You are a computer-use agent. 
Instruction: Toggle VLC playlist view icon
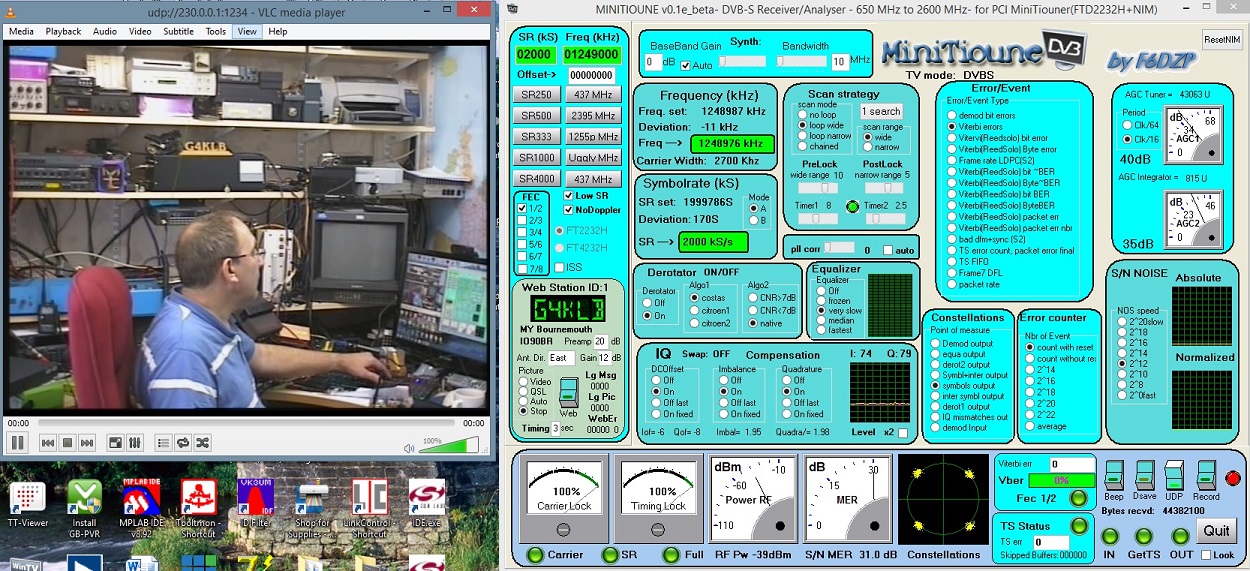point(163,442)
